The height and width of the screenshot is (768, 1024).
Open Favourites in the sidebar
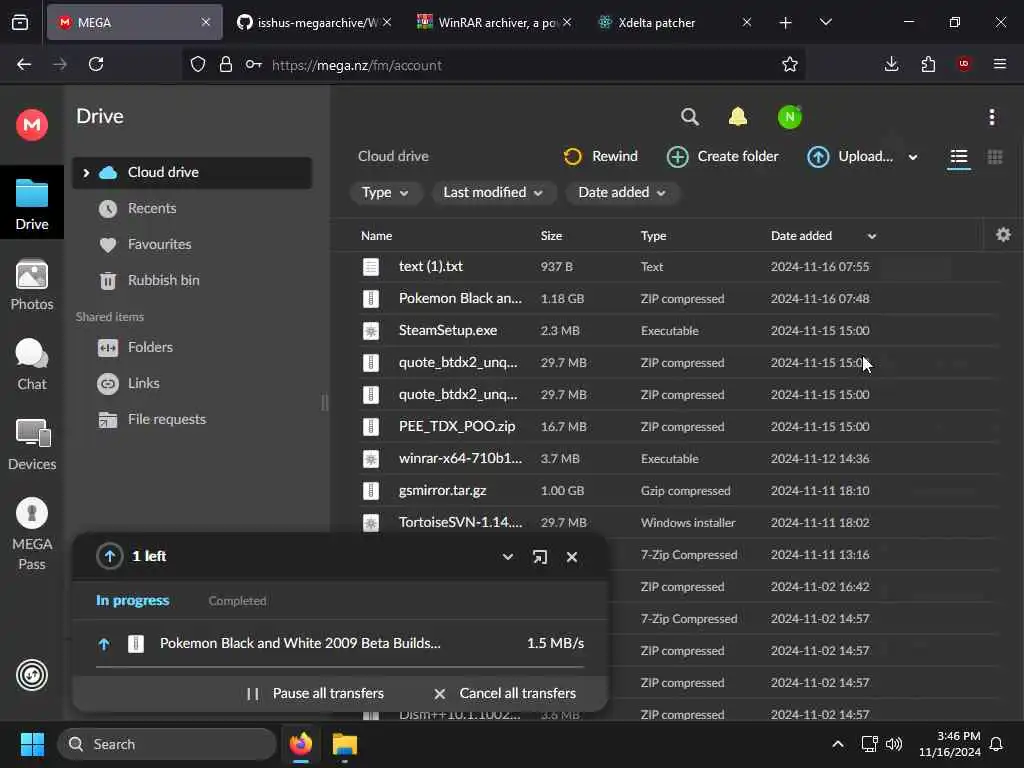159,244
